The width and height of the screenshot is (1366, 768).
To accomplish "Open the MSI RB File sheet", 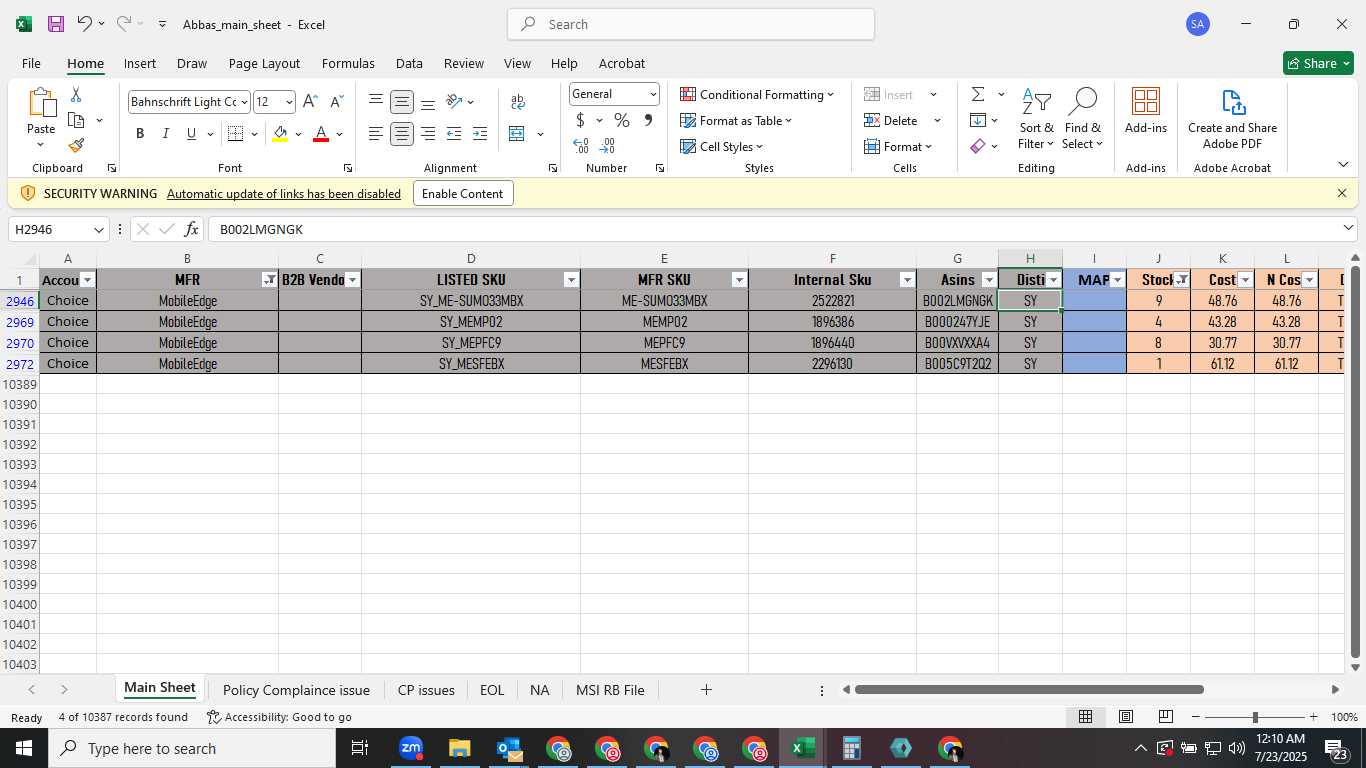I will tap(610, 690).
